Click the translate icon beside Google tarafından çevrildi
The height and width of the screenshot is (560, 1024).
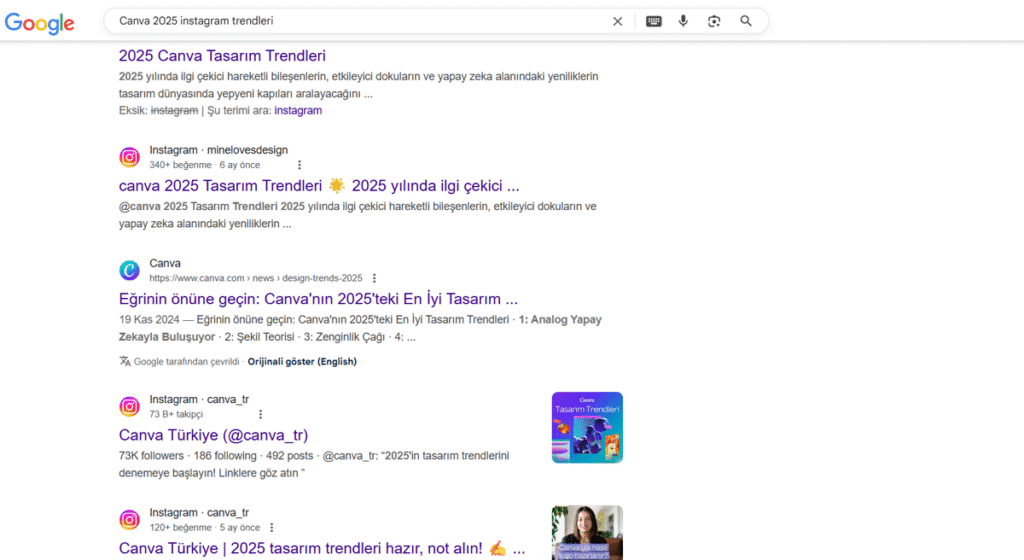(125, 361)
